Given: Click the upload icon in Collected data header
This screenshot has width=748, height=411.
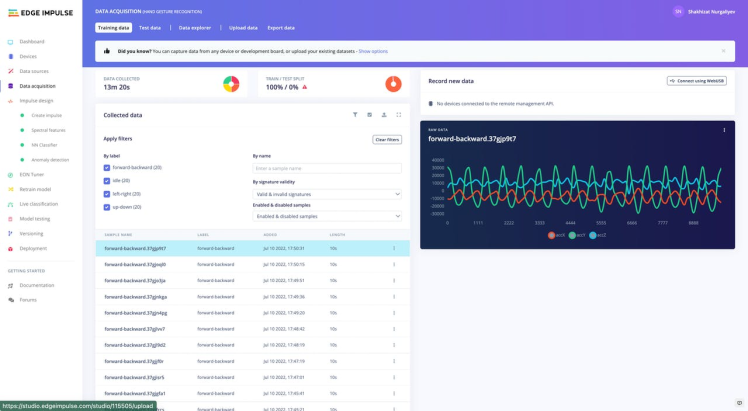Looking at the screenshot, I should 384,115.
